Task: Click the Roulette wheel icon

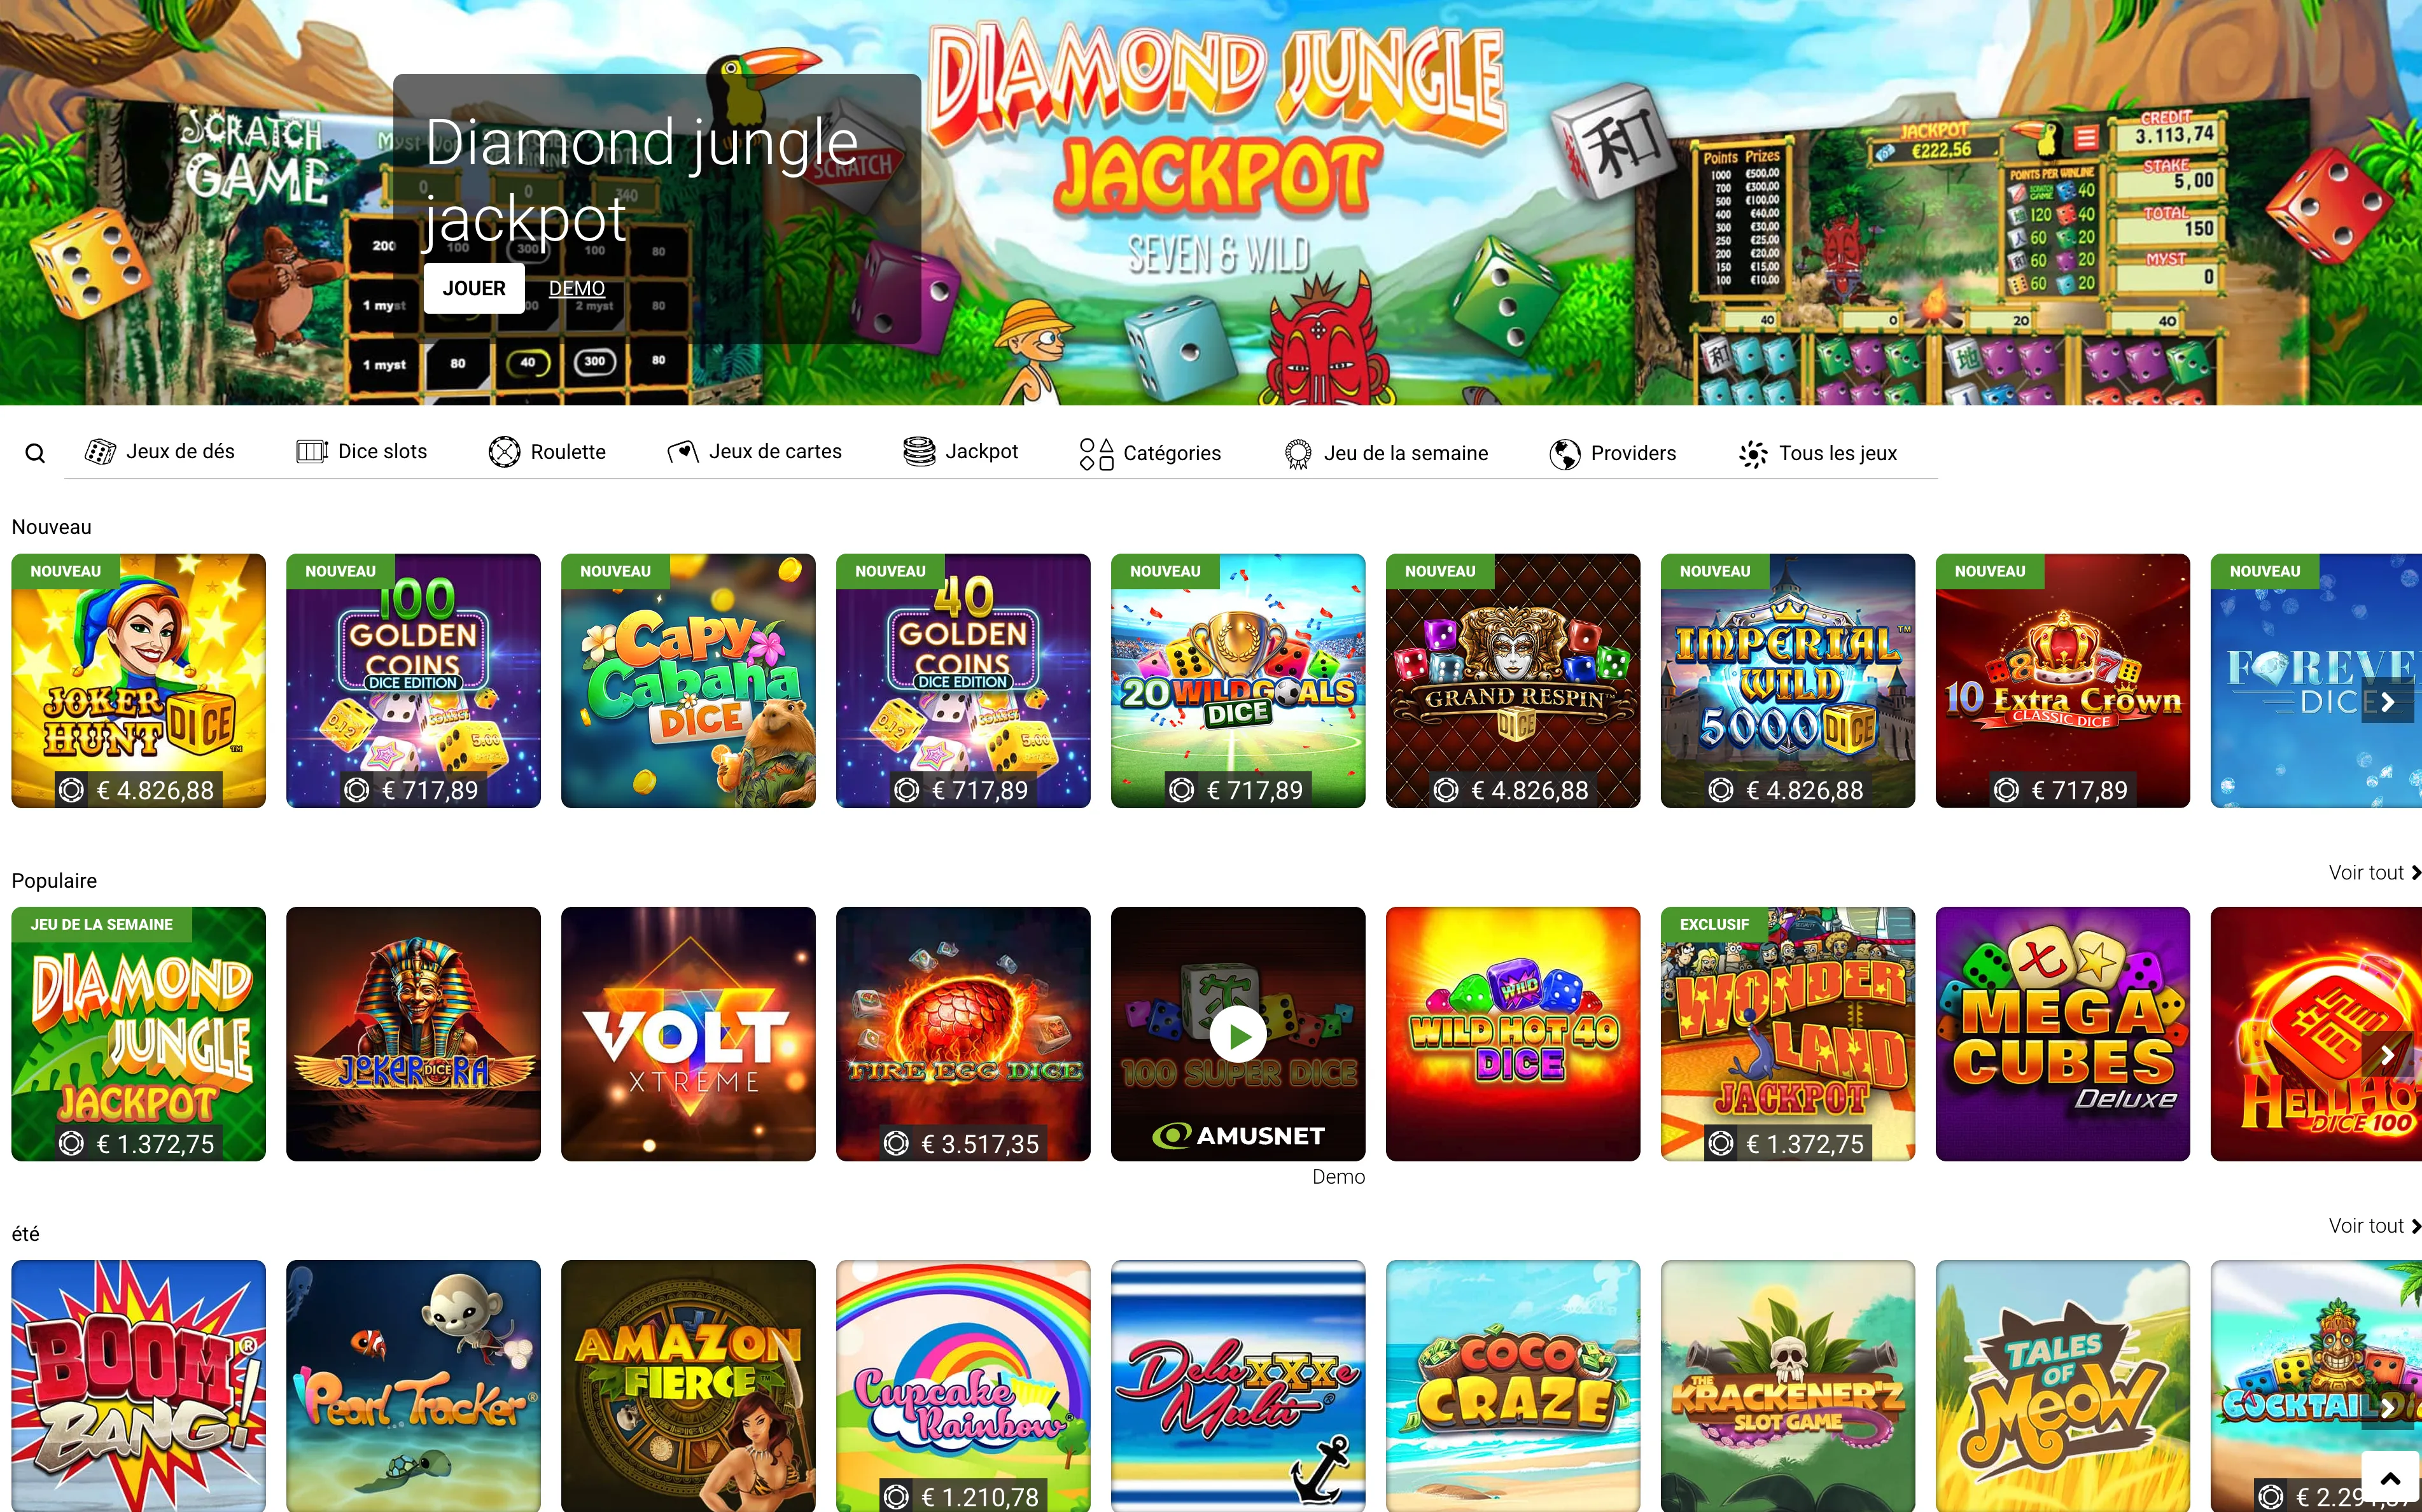Action: pos(504,452)
